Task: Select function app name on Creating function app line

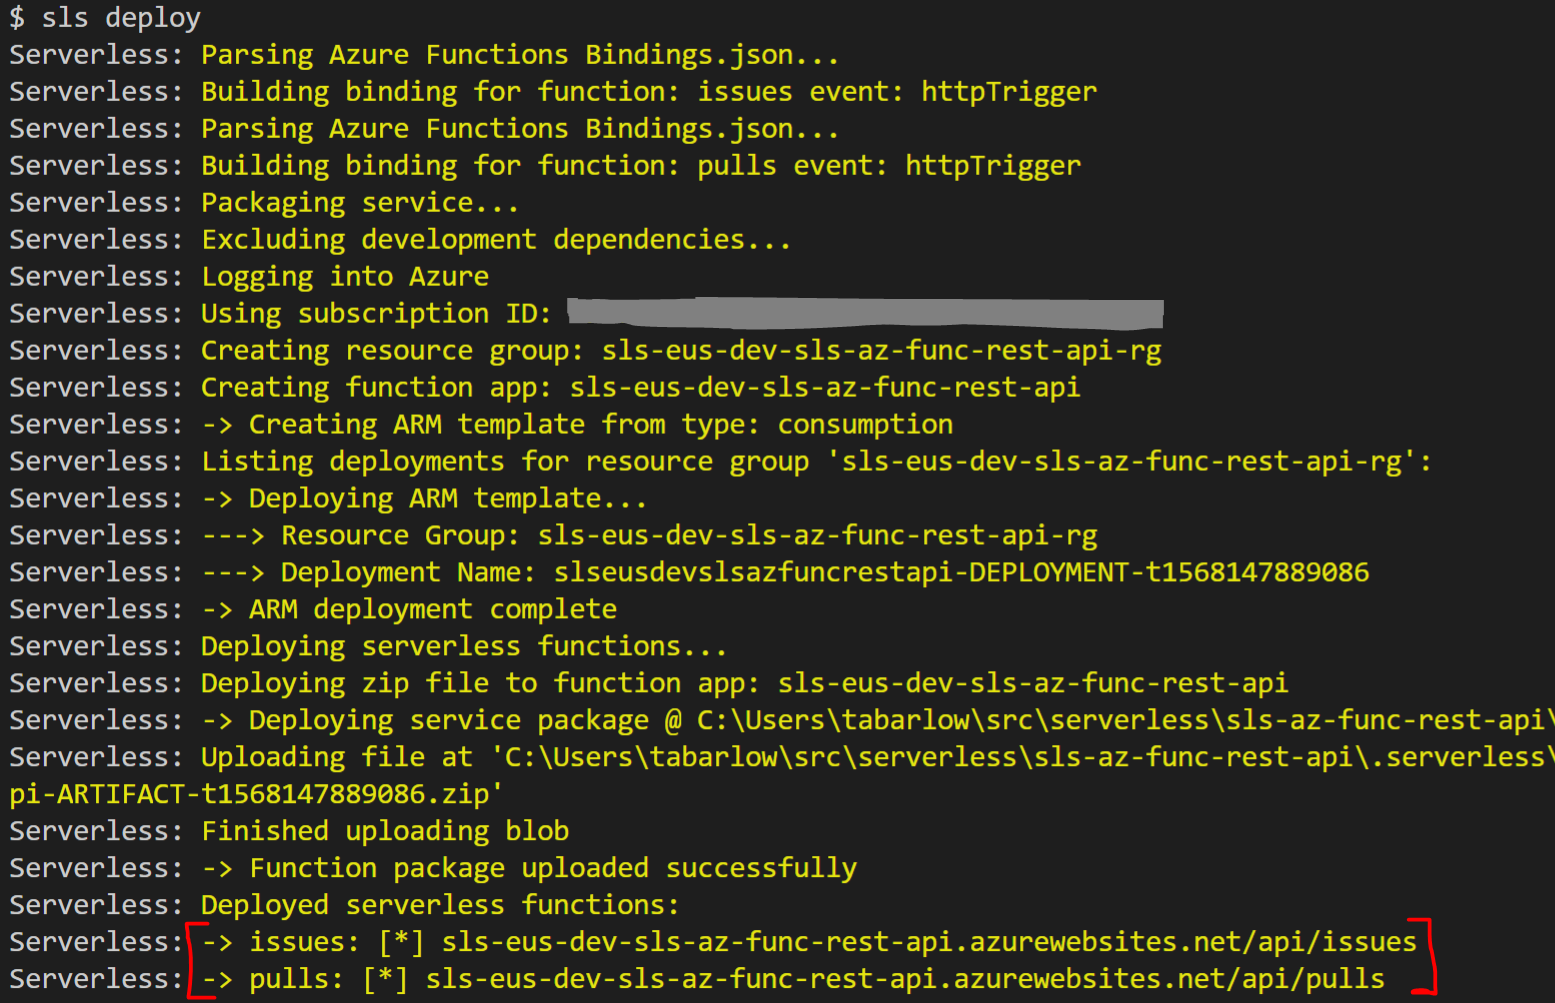Action: pos(825,388)
